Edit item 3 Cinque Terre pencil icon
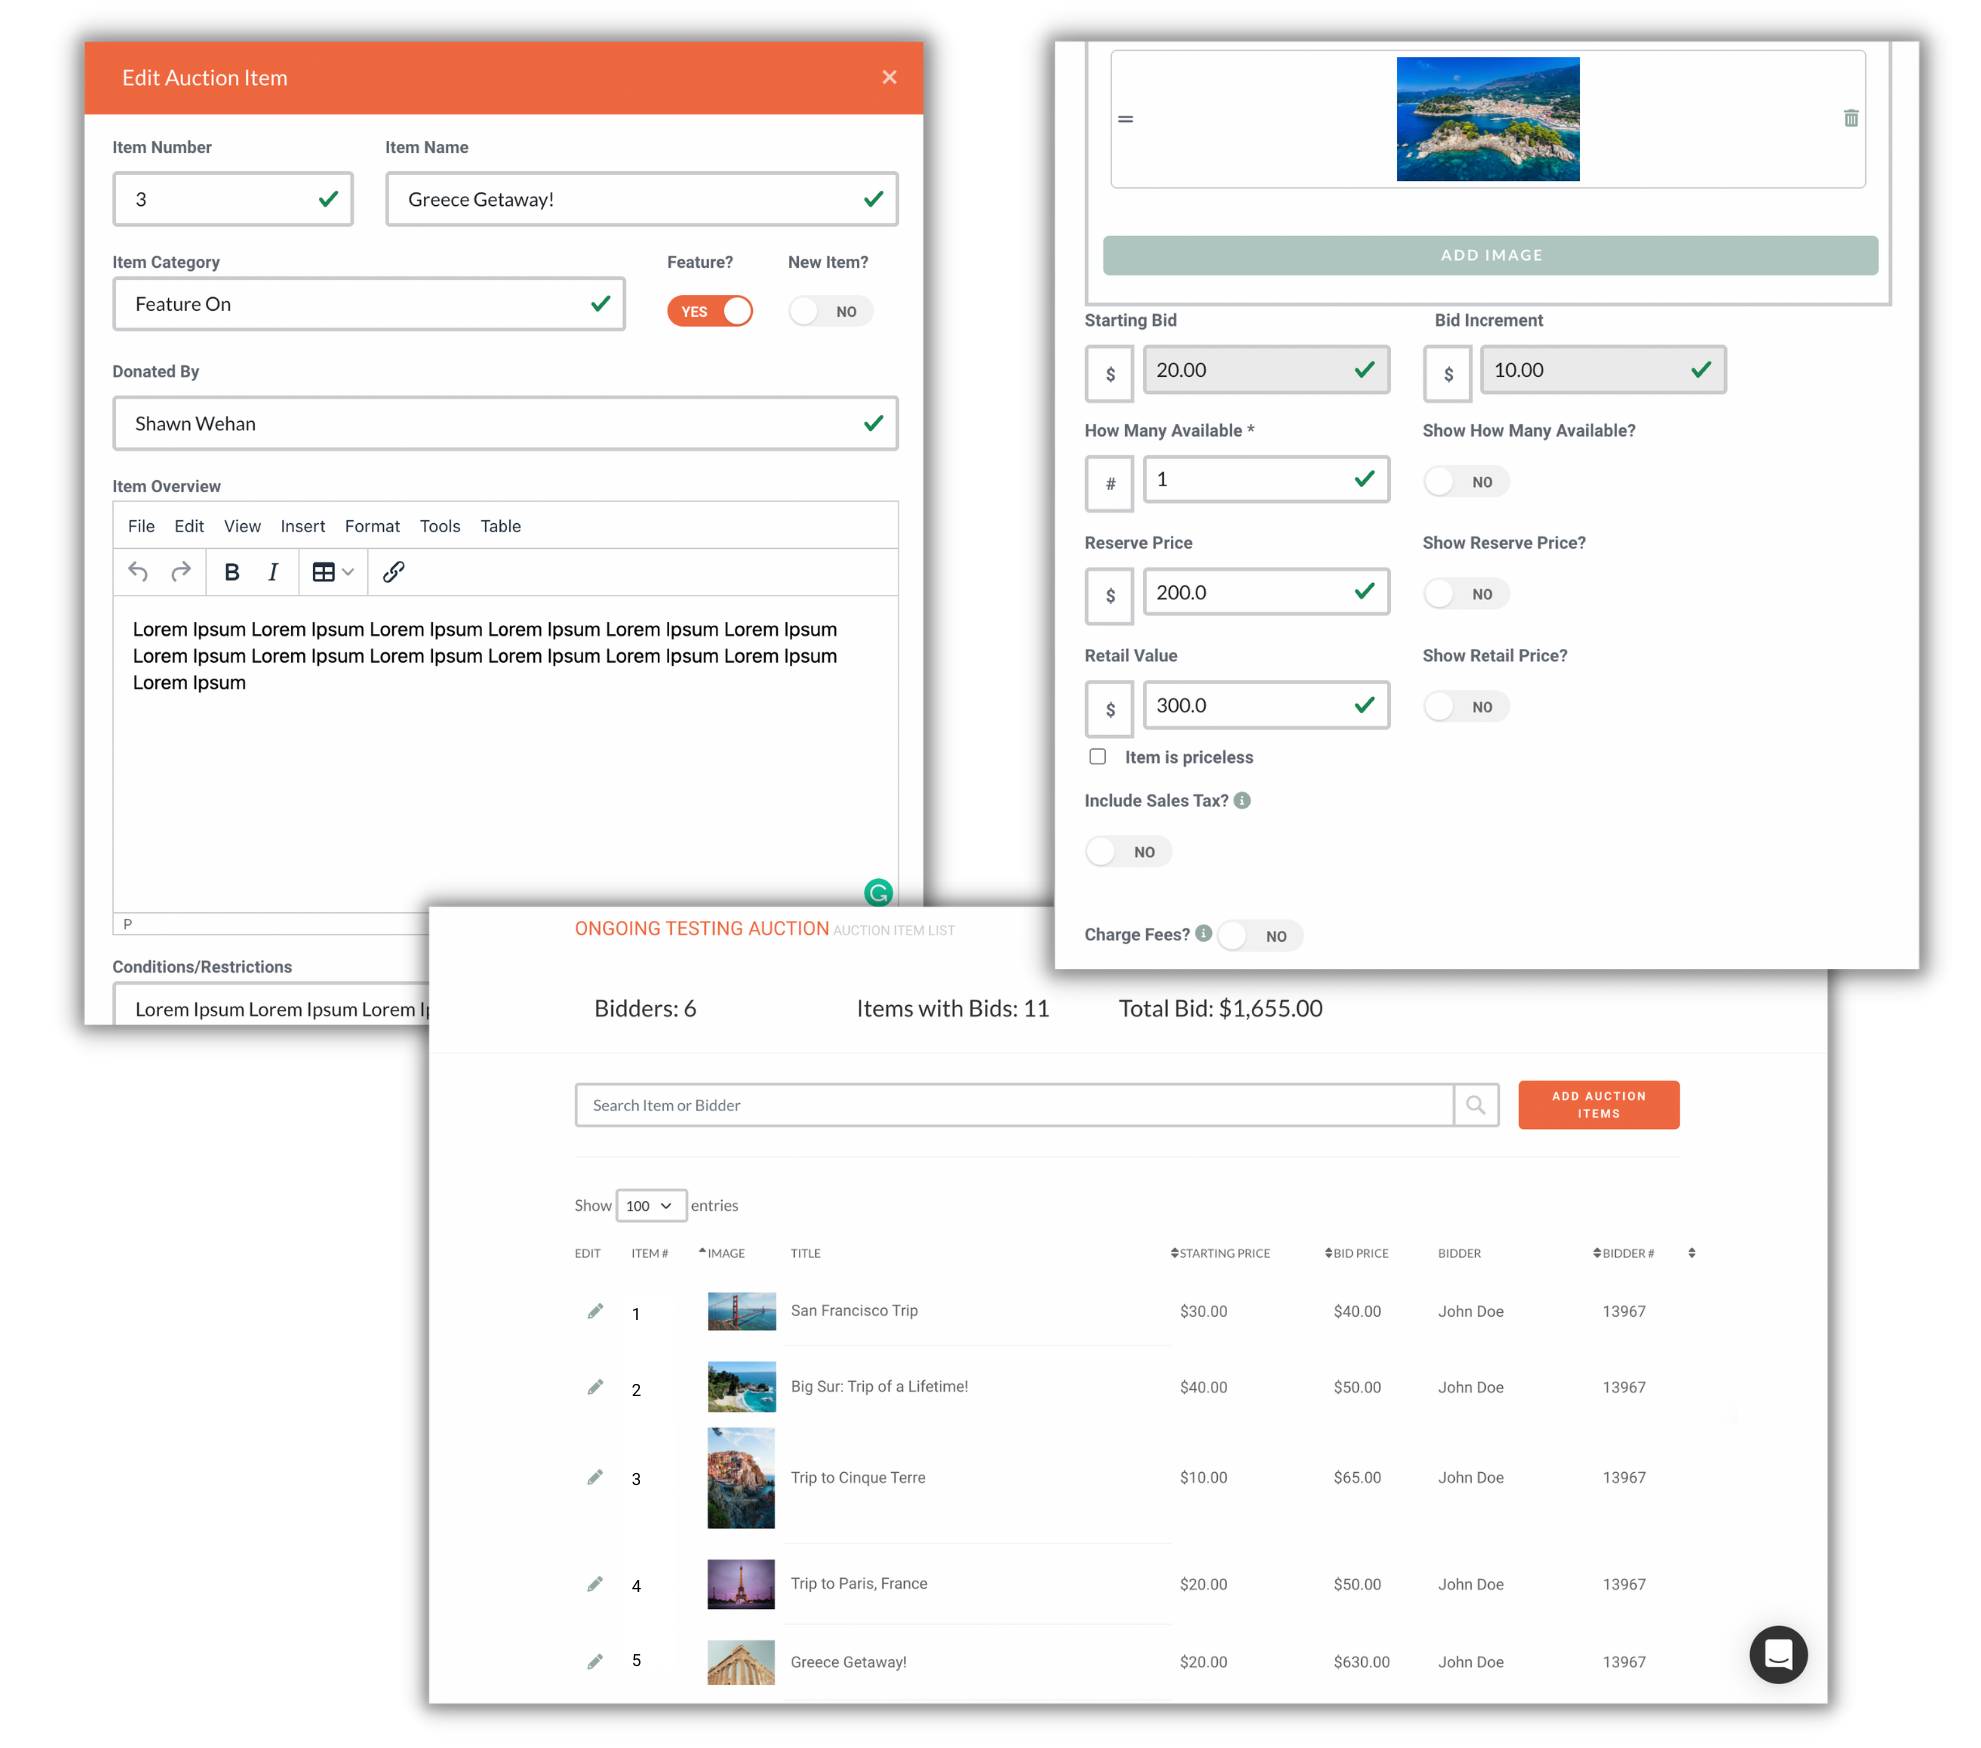The height and width of the screenshot is (1748, 1981). pos(595,1477)
